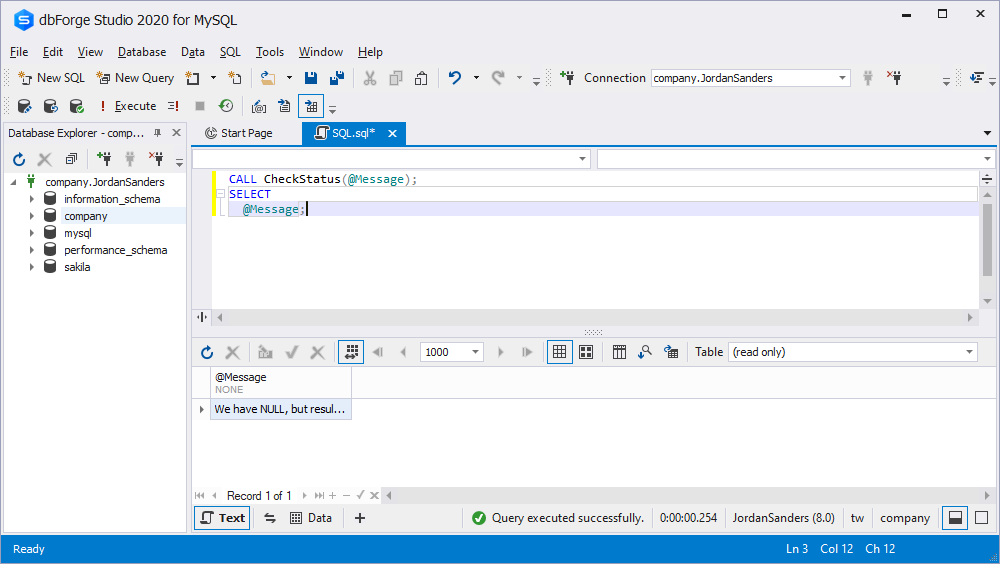Expand the company database node
Viewport: 1000px width, 564px height.
click(x=31, y=216)
